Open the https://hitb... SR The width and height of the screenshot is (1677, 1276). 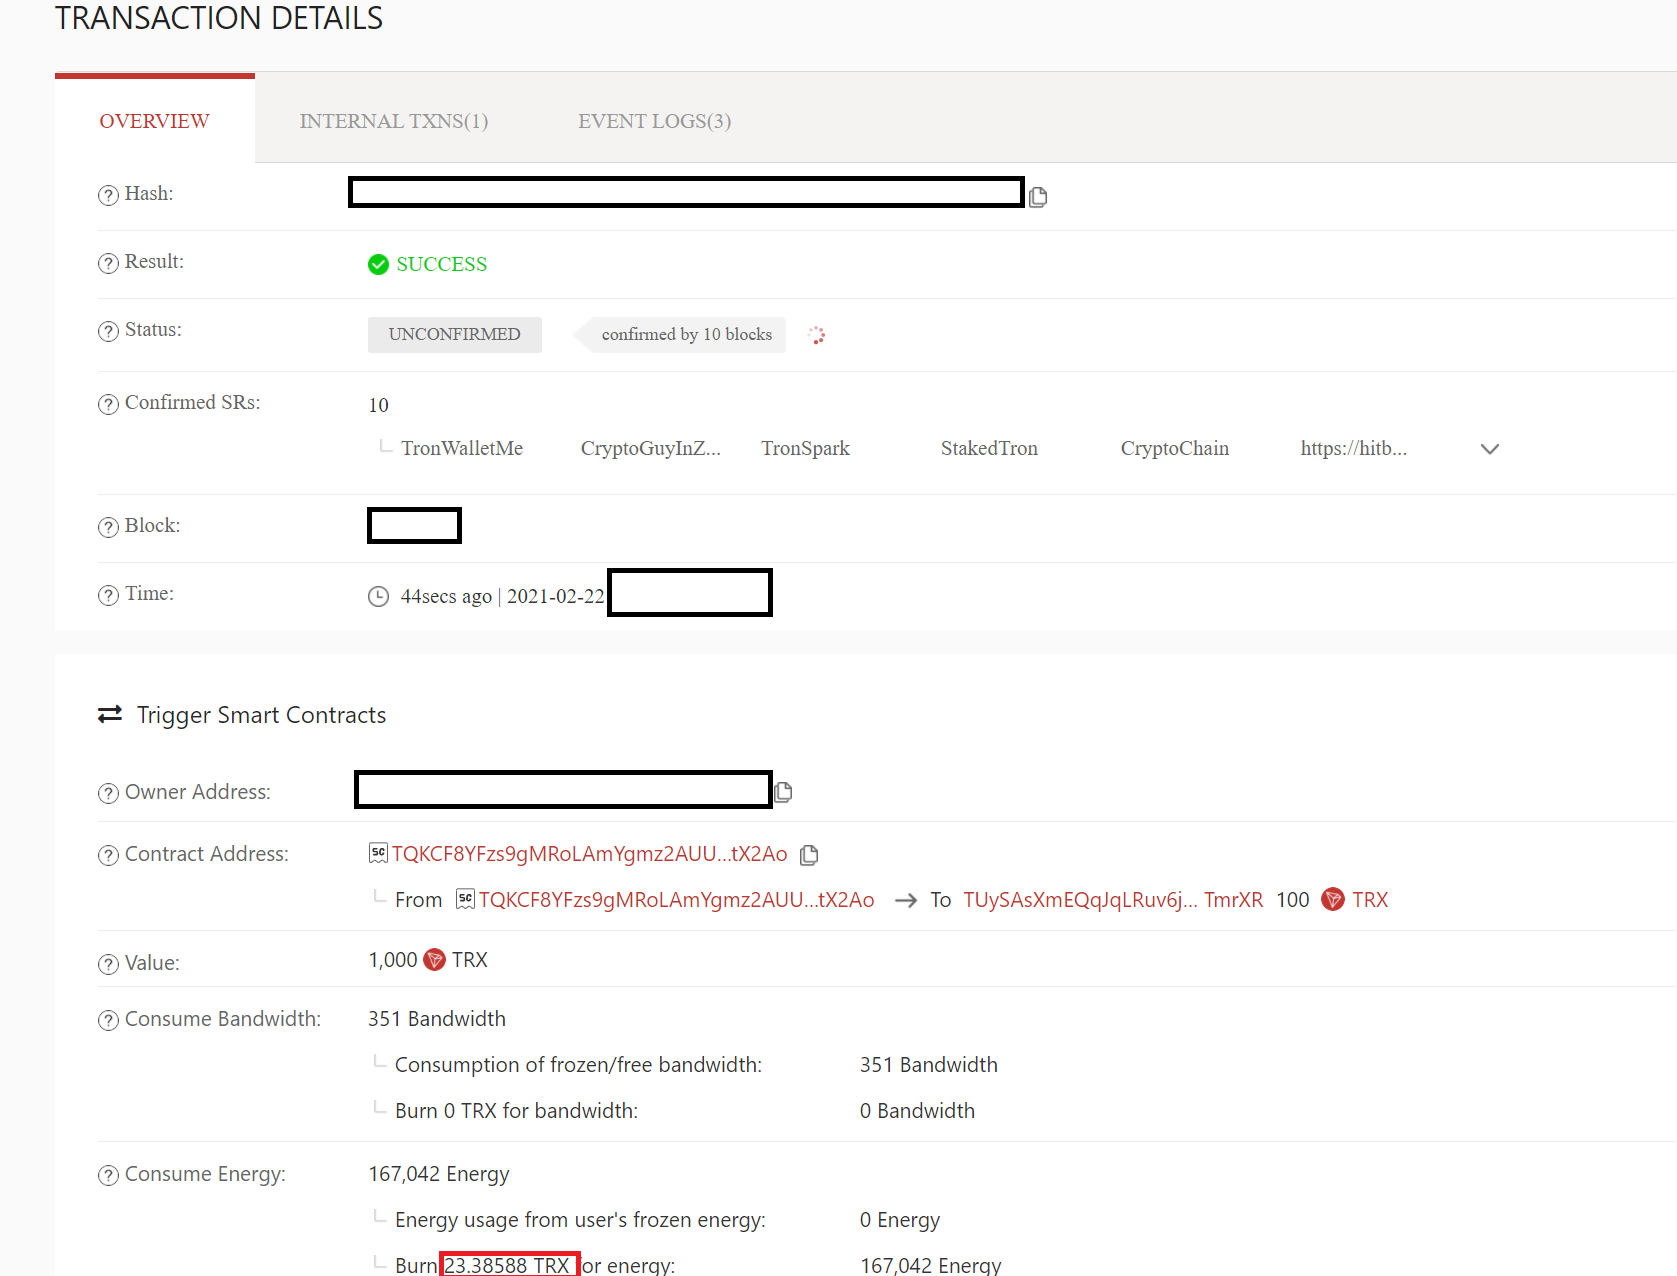(1353, 448)
